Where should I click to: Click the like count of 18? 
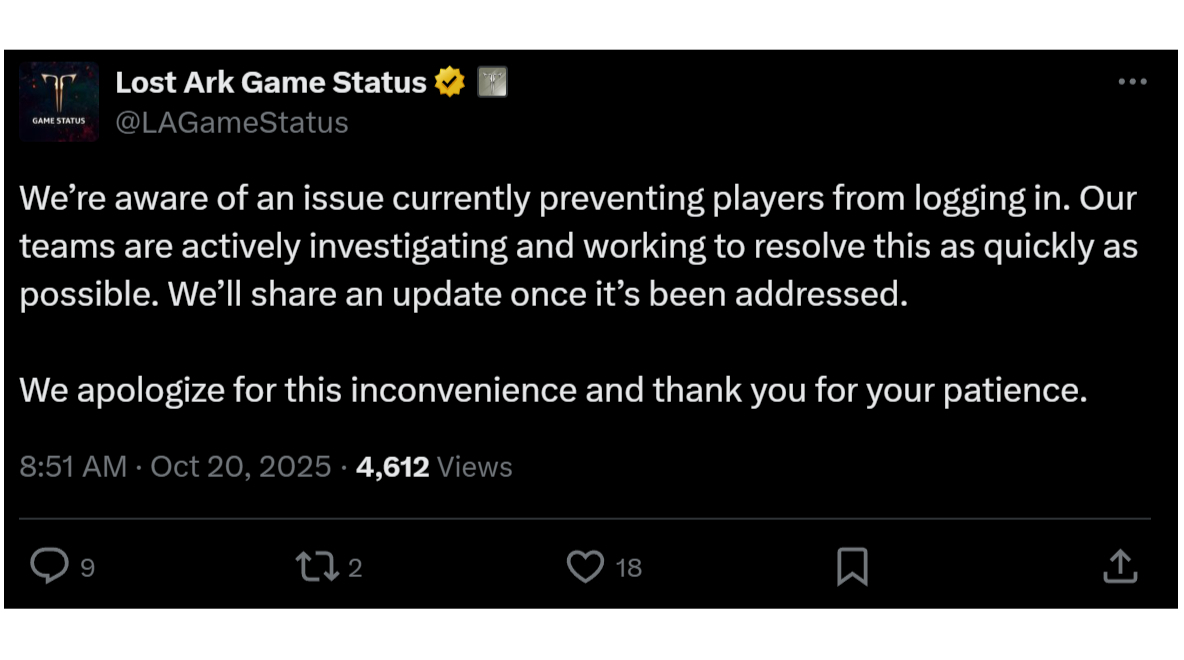pos(628,568)
